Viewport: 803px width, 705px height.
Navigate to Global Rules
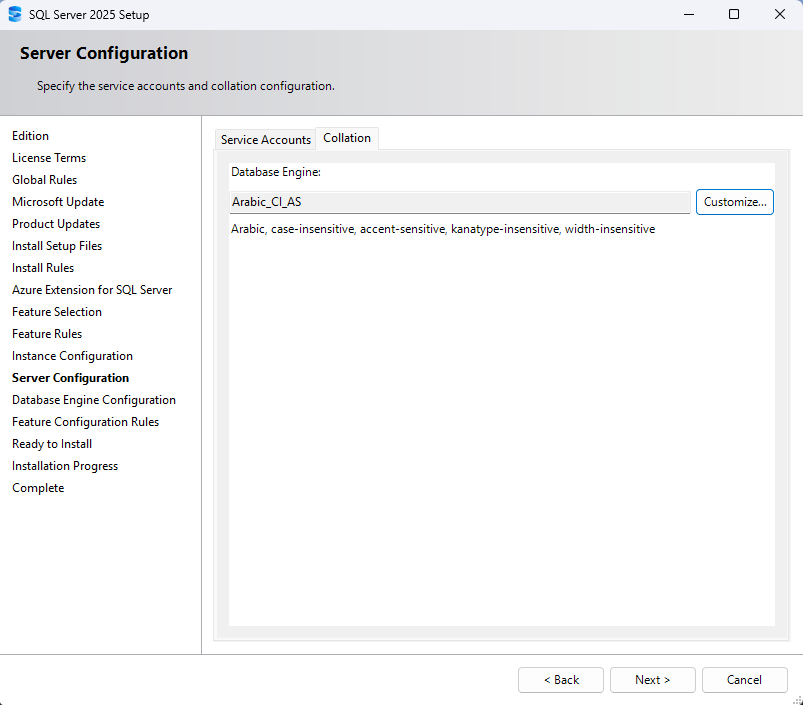coord(44,179)
